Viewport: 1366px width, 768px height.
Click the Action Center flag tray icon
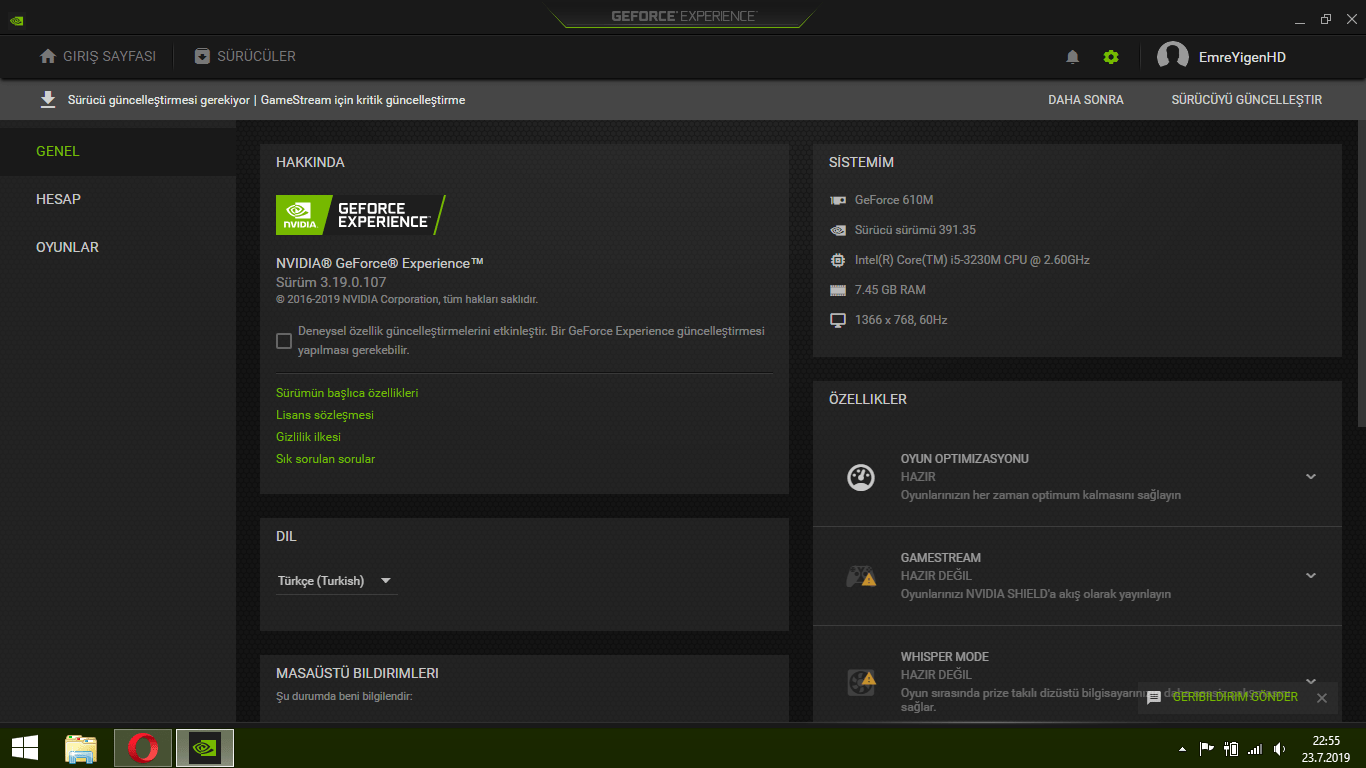pos(1207,748)
